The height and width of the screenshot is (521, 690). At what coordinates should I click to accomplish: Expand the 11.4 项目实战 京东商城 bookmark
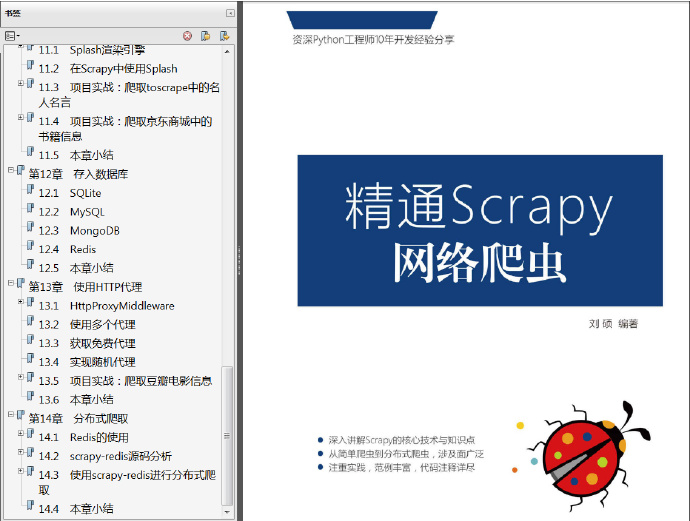point(20,117)
